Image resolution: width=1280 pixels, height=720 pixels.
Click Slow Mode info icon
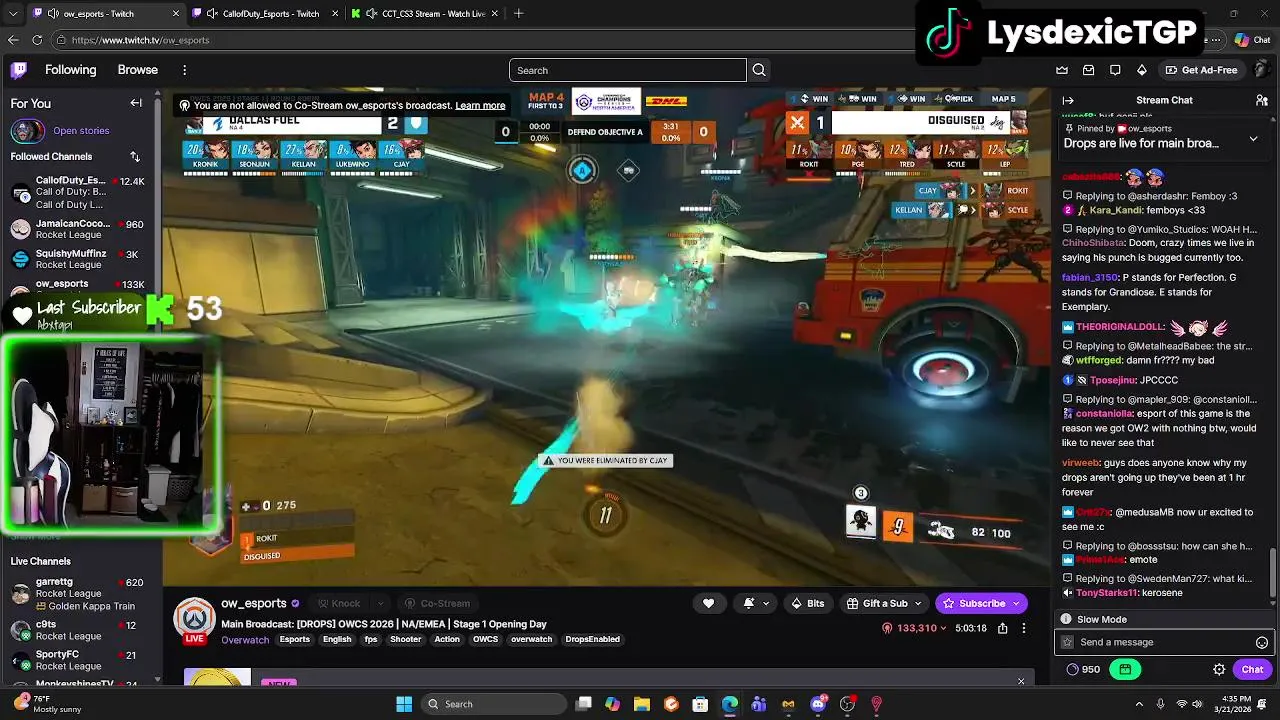(x=1067, y=619)
